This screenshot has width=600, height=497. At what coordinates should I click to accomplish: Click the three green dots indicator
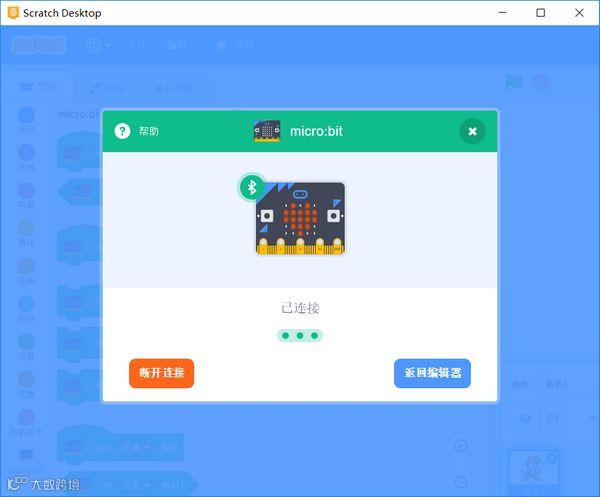click(x=300, y=336)
